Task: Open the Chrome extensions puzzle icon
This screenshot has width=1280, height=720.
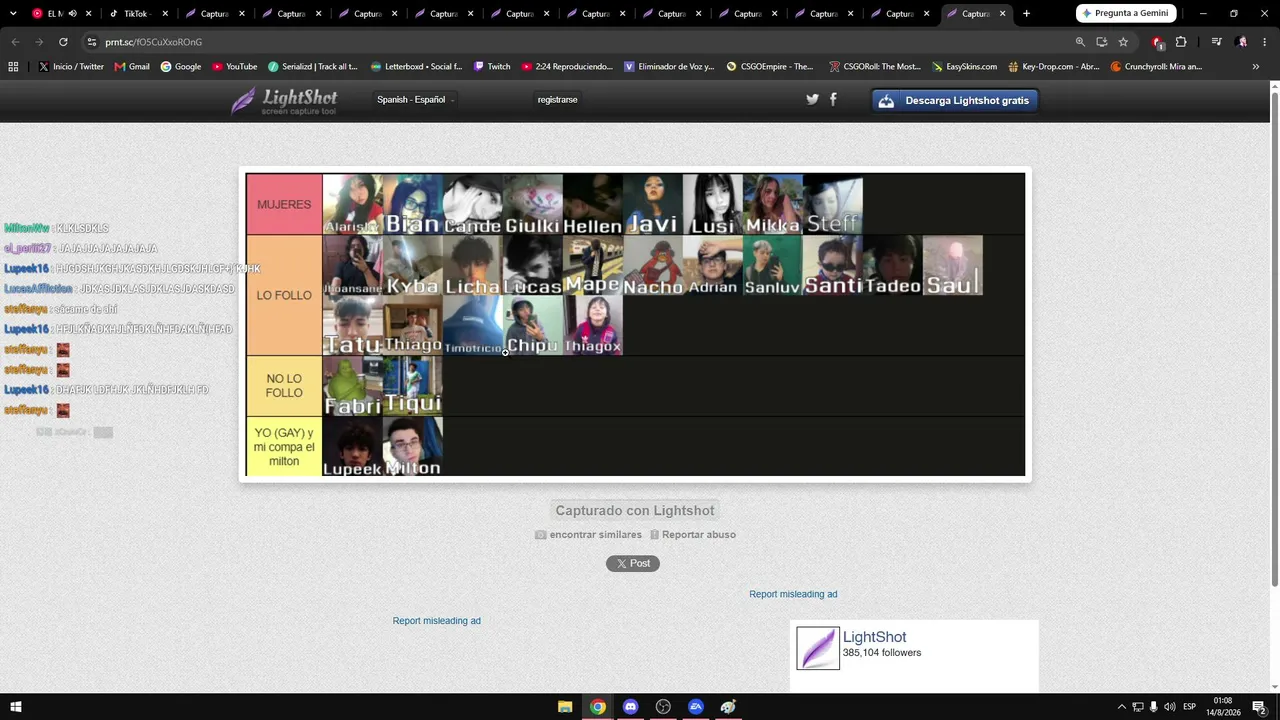Action: 1181,42
